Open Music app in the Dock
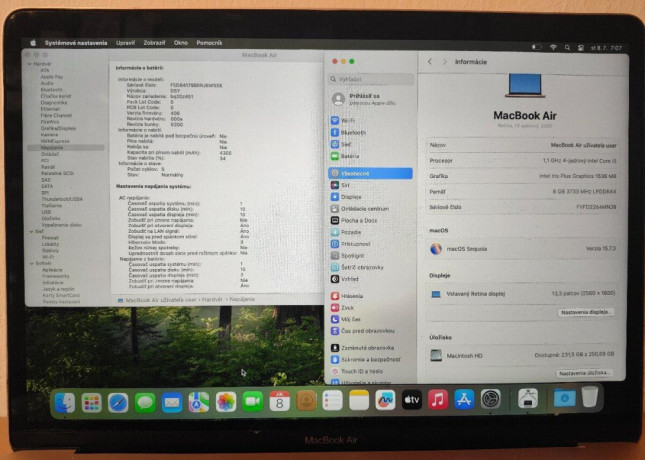This screenshot has height=460, width=645. pyautogui.click(x=438, y=400)
